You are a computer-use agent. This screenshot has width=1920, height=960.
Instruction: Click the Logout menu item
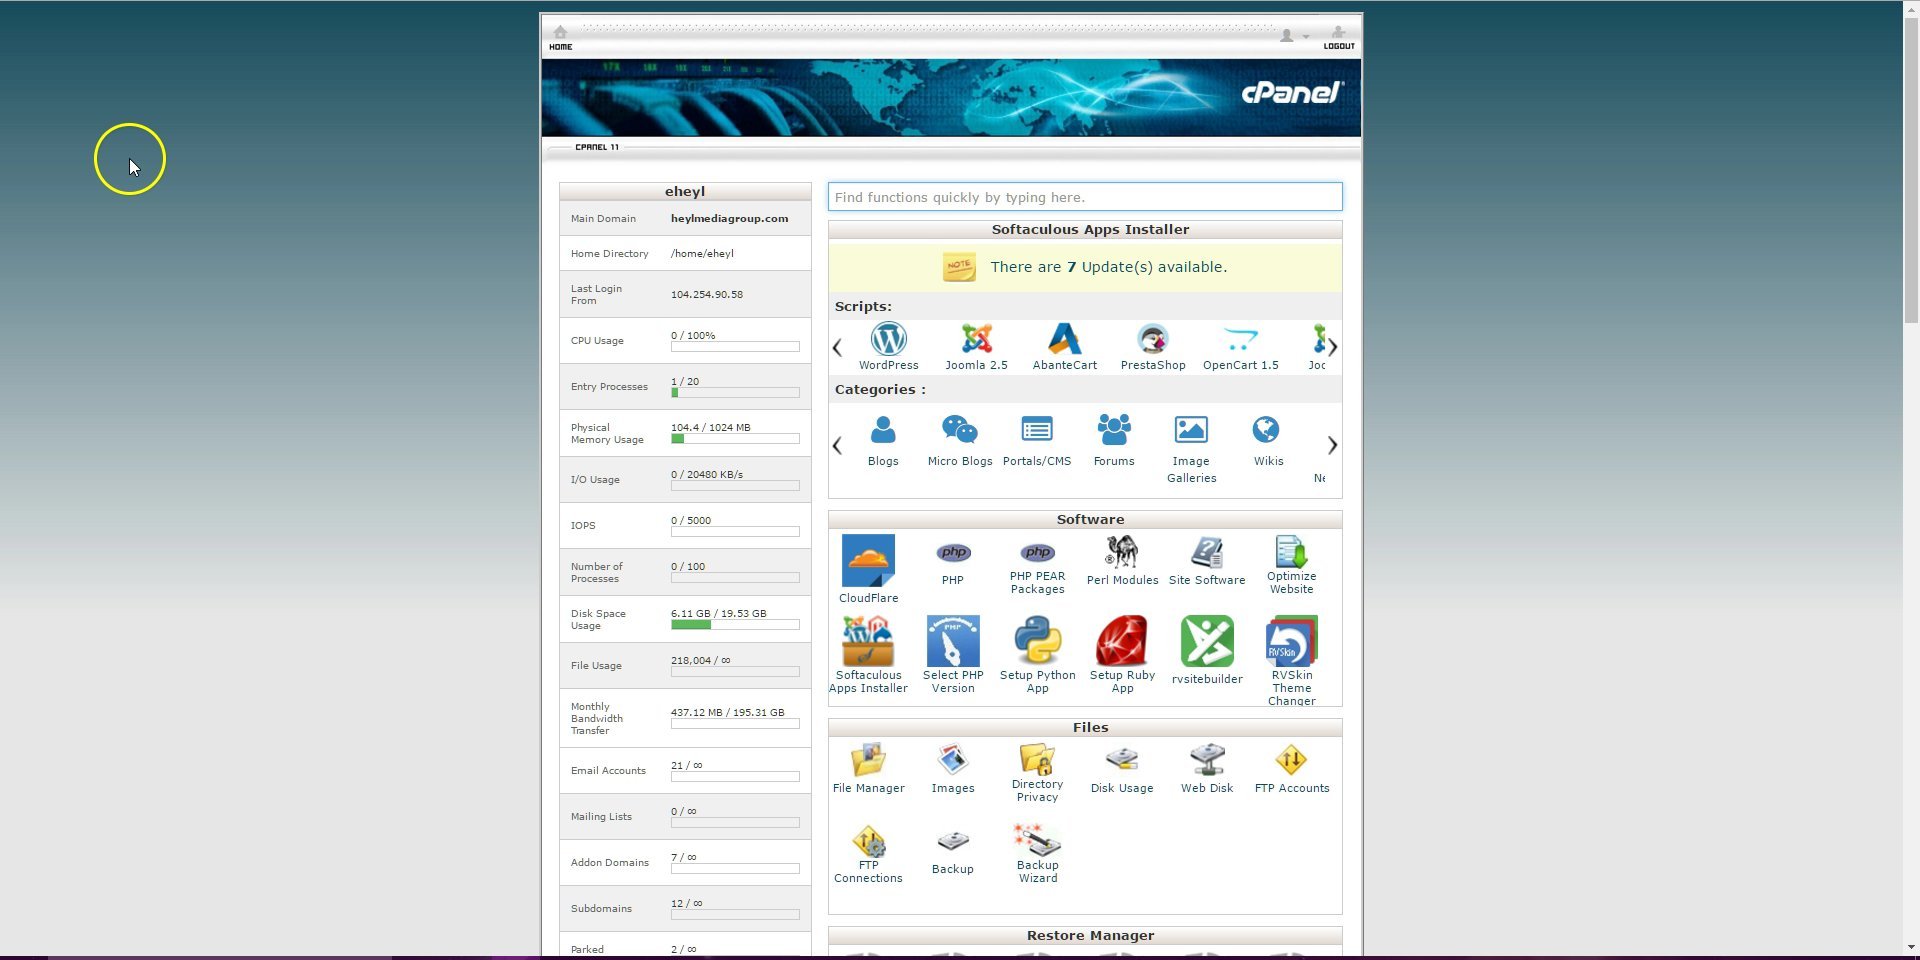[x=1339, y=40]
